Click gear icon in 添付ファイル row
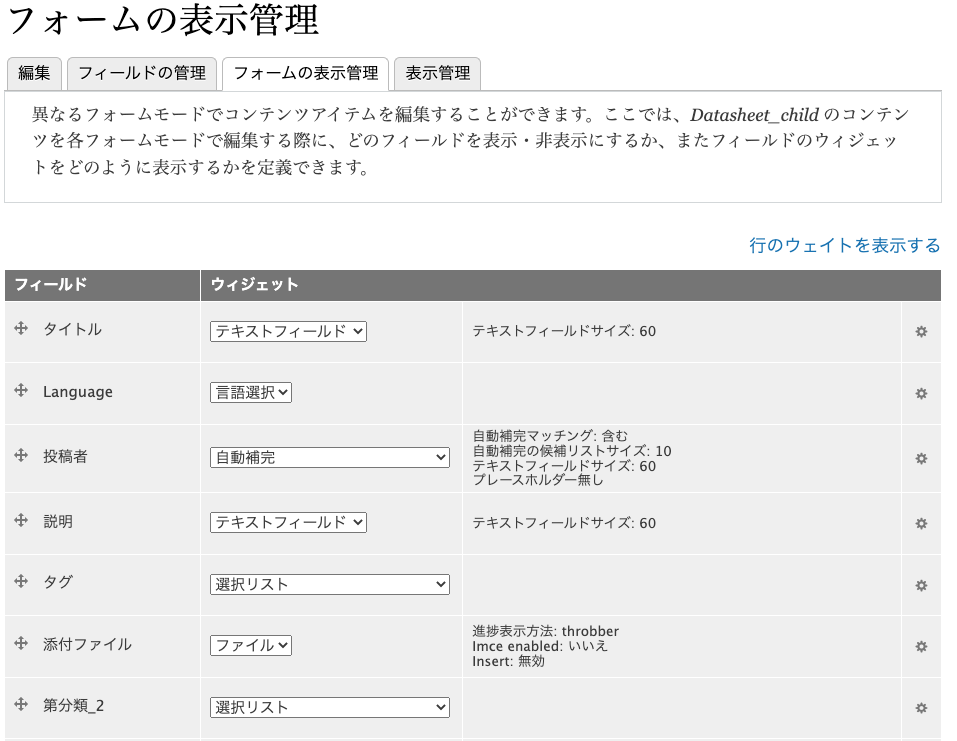Screen dimensions: 957x741 click(921, 646)
